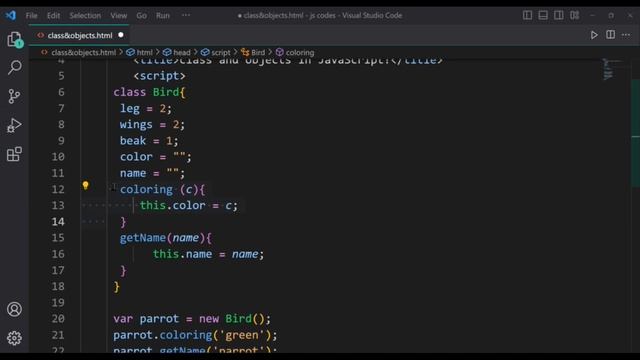The width and height of the screenshot is (640, 360).
Task: Click the VS Code logo icon
Action: point(11,16)
